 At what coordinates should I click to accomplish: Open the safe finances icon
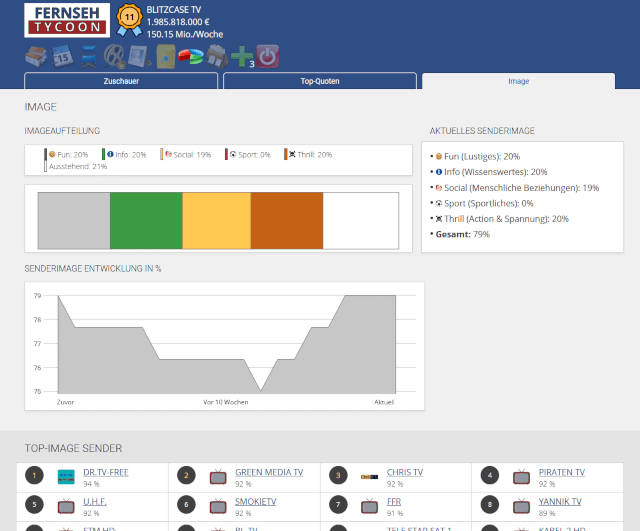166,56
